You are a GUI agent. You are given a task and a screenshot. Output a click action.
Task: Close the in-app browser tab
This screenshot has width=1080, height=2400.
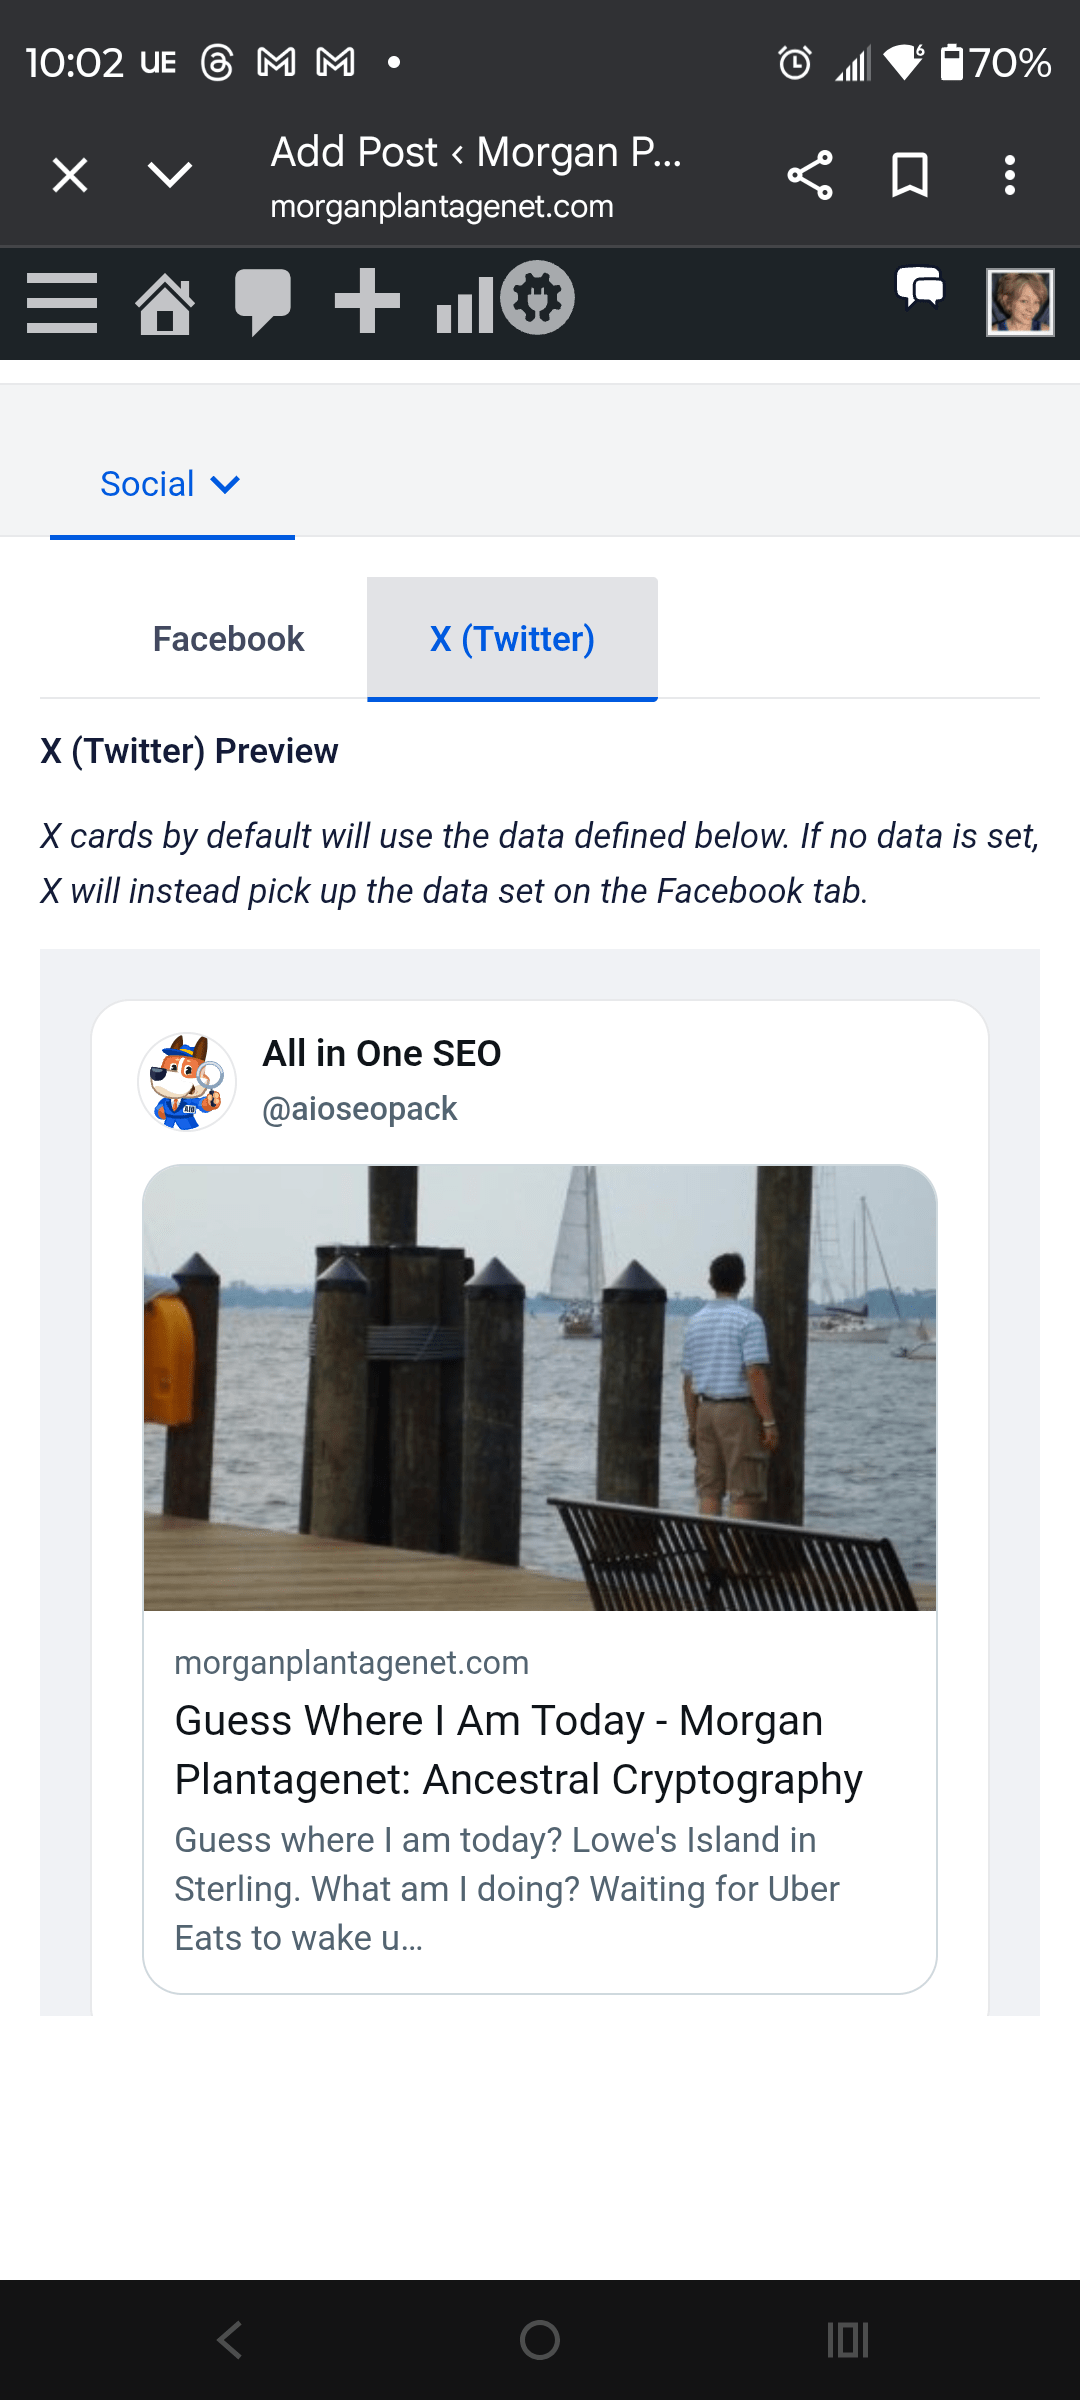coord(70,176)
